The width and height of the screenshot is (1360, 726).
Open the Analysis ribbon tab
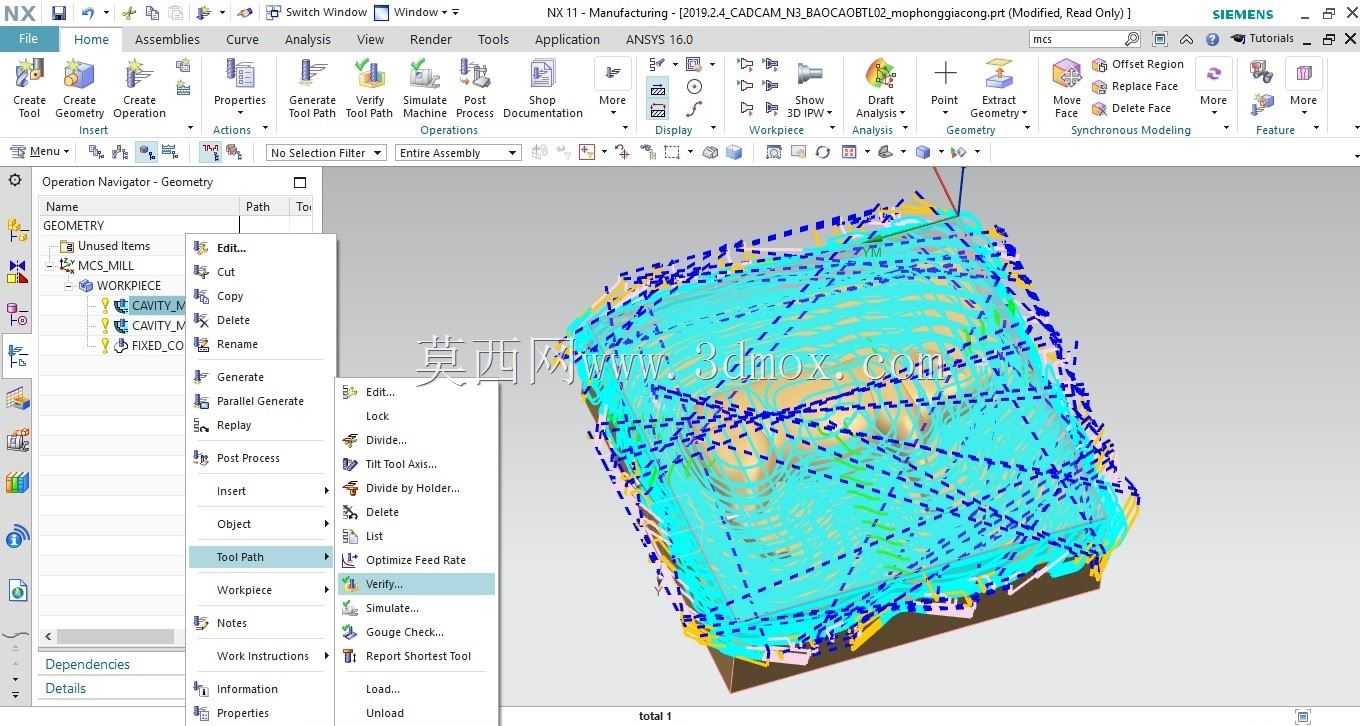(307, 39)
